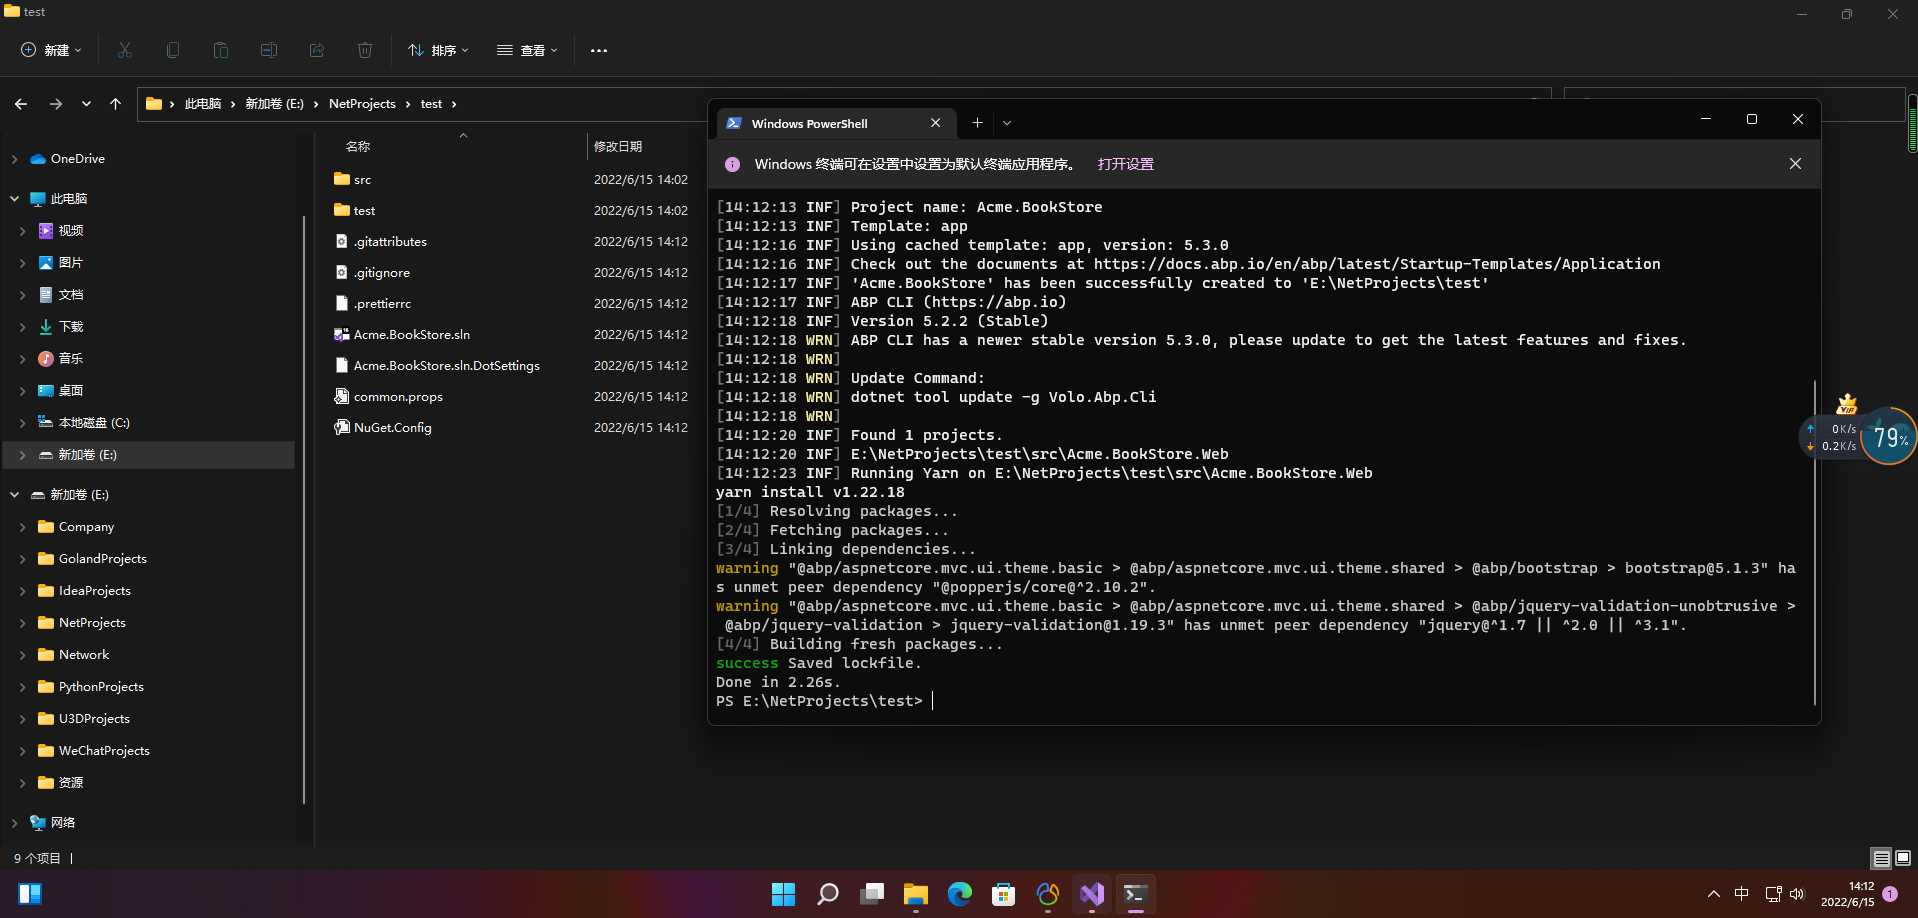Image resolution: width=1918 pixels, height=918 pixels.
Task: Open the 排序 (Sort) dropdown
Action: (x=438, y=50)
